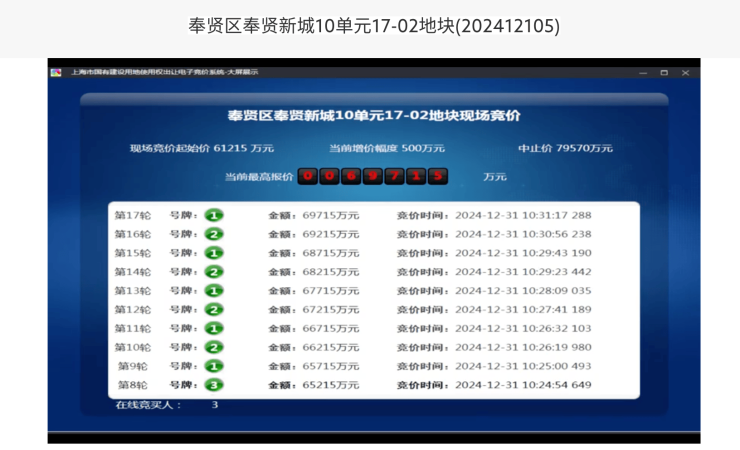Click the 当前最高报价 label
Image resolution: width=740 pixels, height=450 pixels.
[x=259, y=177]
